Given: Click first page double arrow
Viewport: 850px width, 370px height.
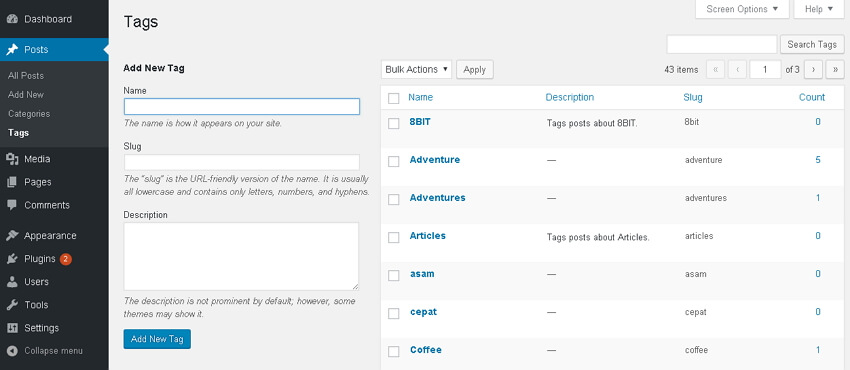Looking at the screenshot, I should tap(716, 69).
